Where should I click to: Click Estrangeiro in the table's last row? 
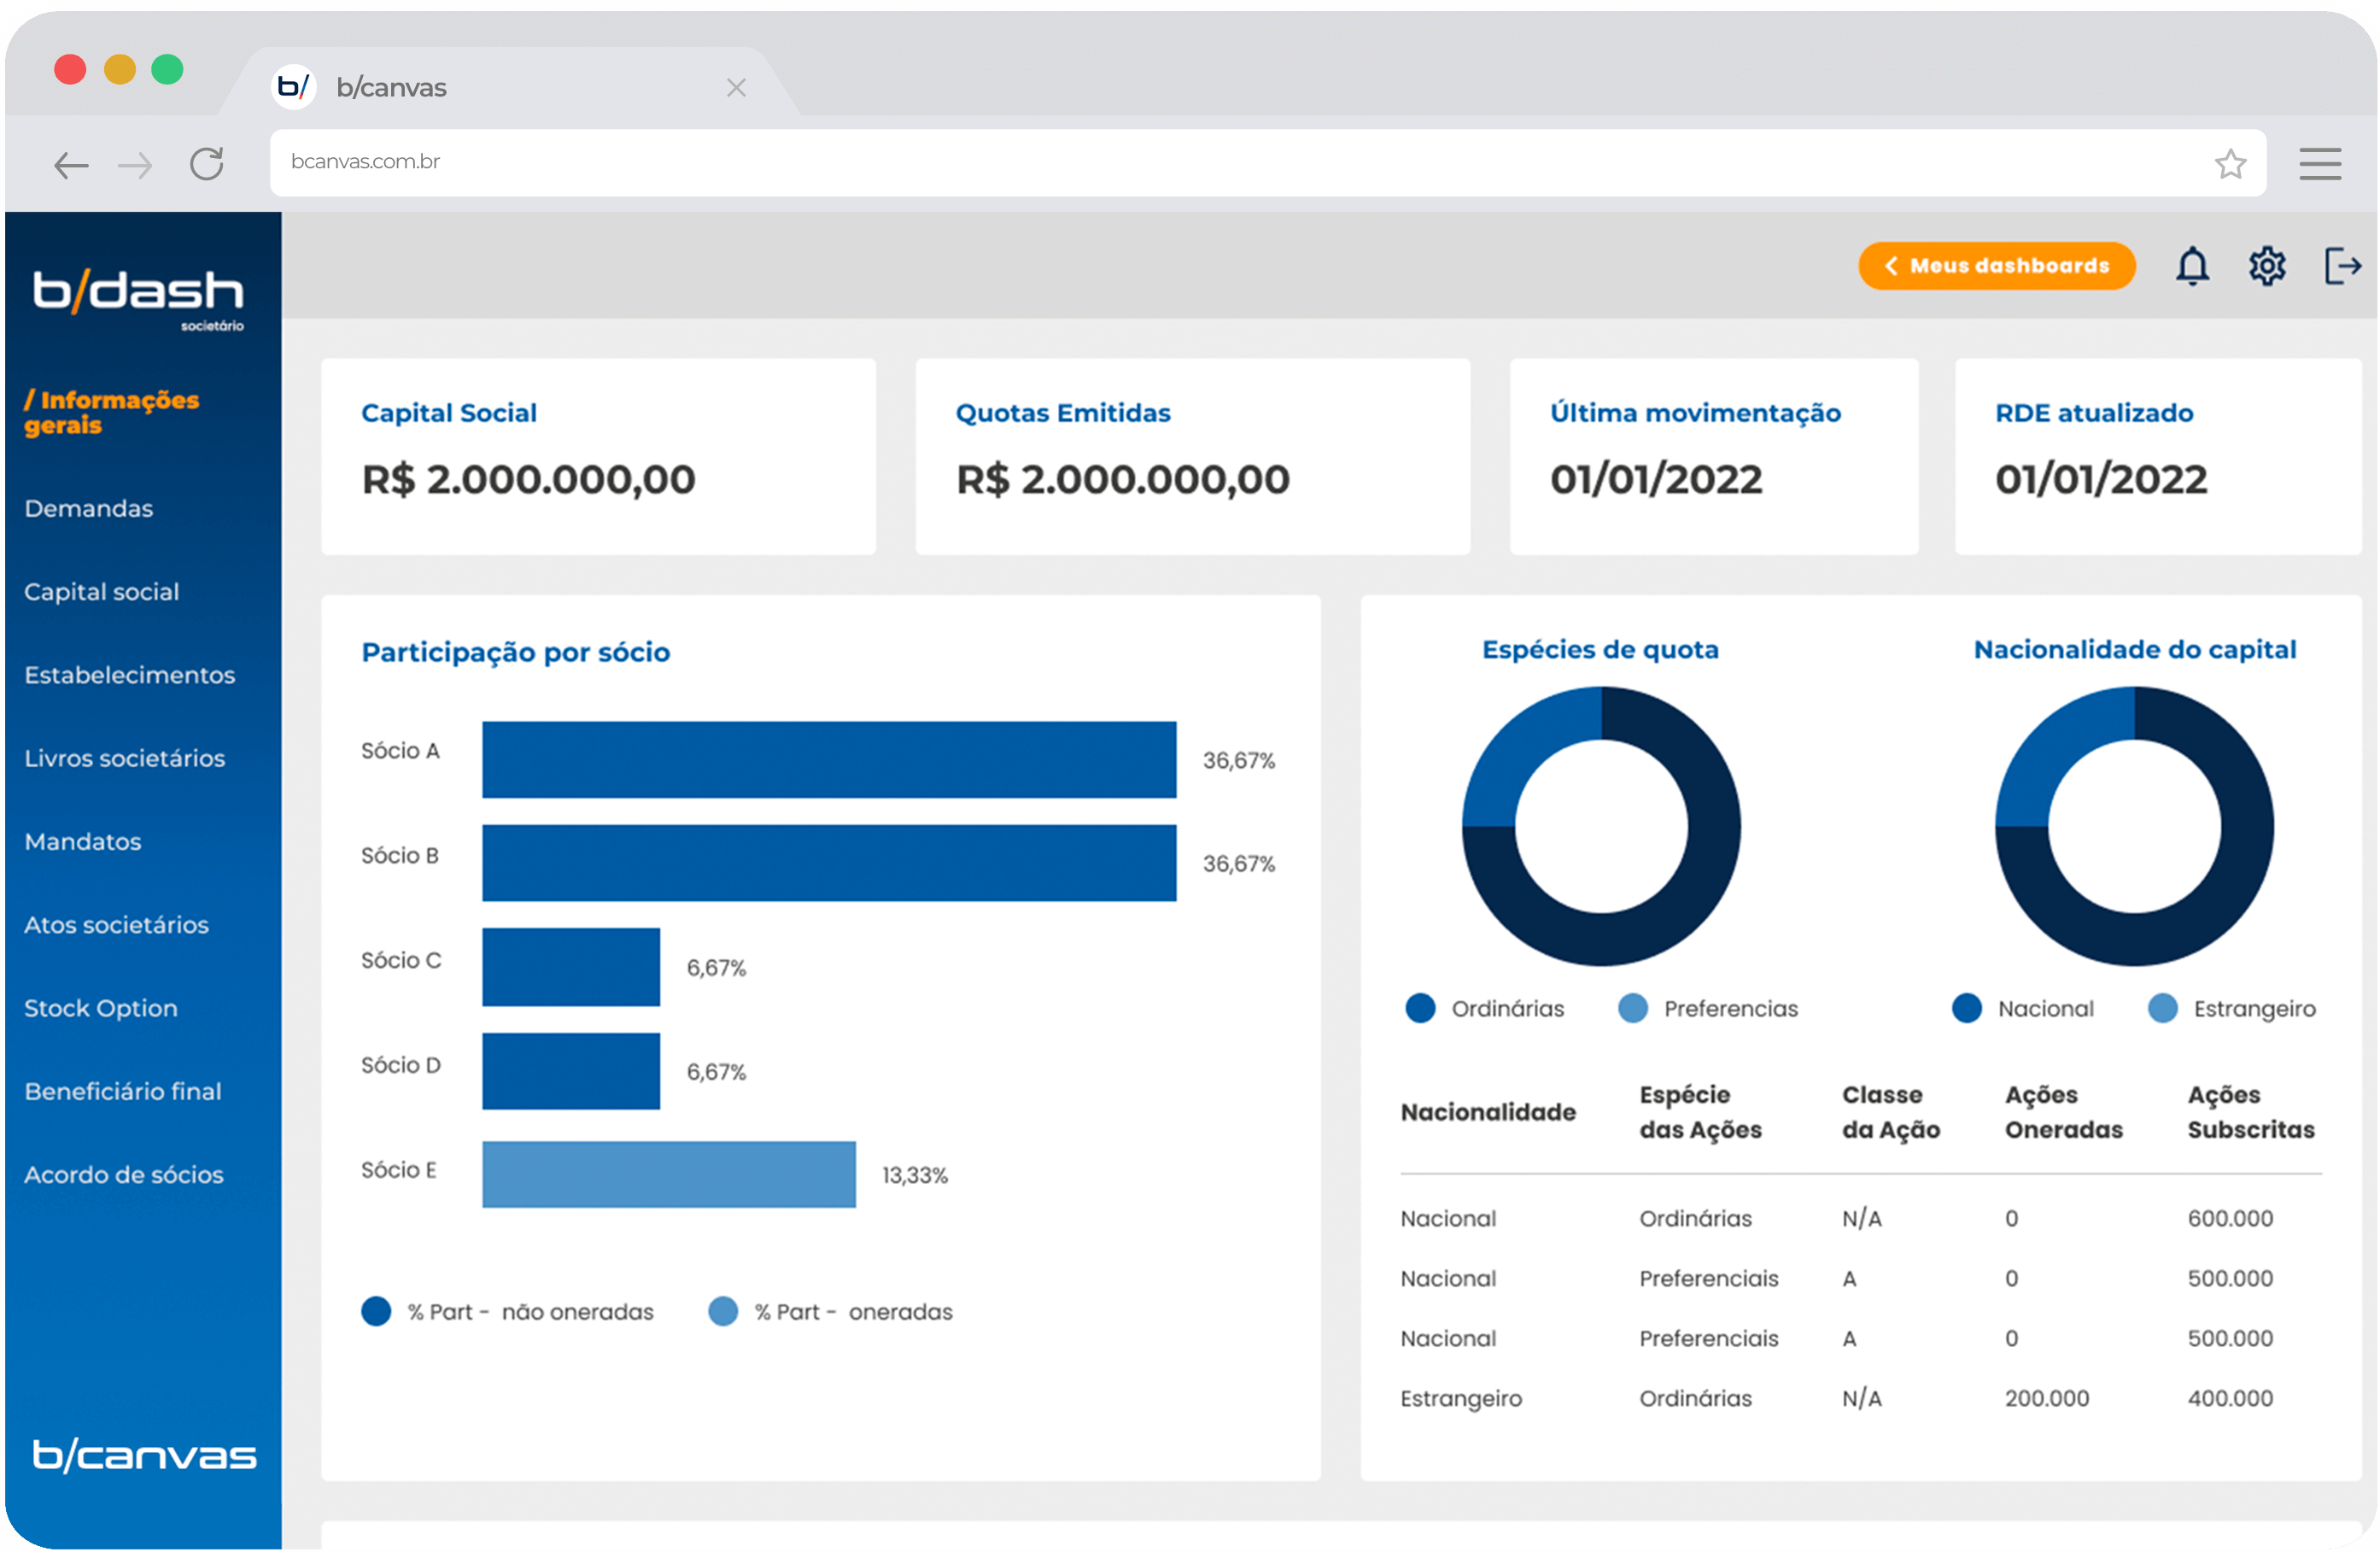click(x=1461, y=1399)
